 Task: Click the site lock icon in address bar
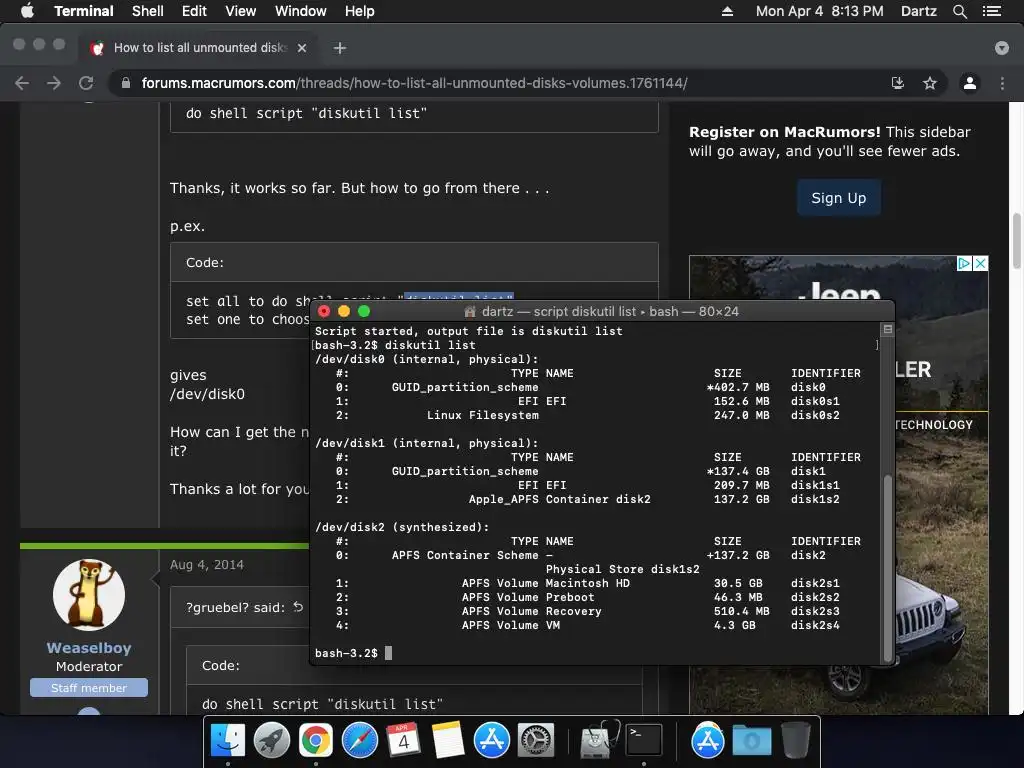click(126, 83)
